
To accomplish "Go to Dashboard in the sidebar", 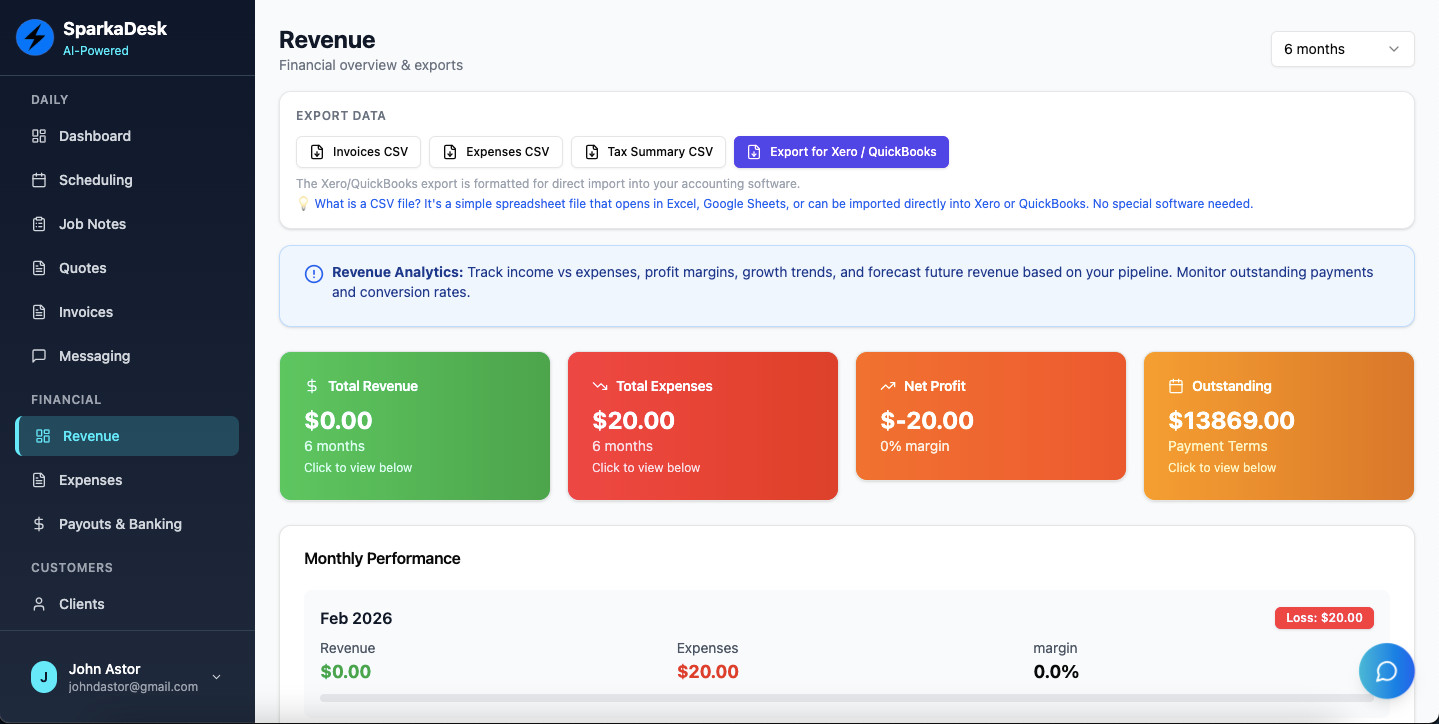I will 127,136.
